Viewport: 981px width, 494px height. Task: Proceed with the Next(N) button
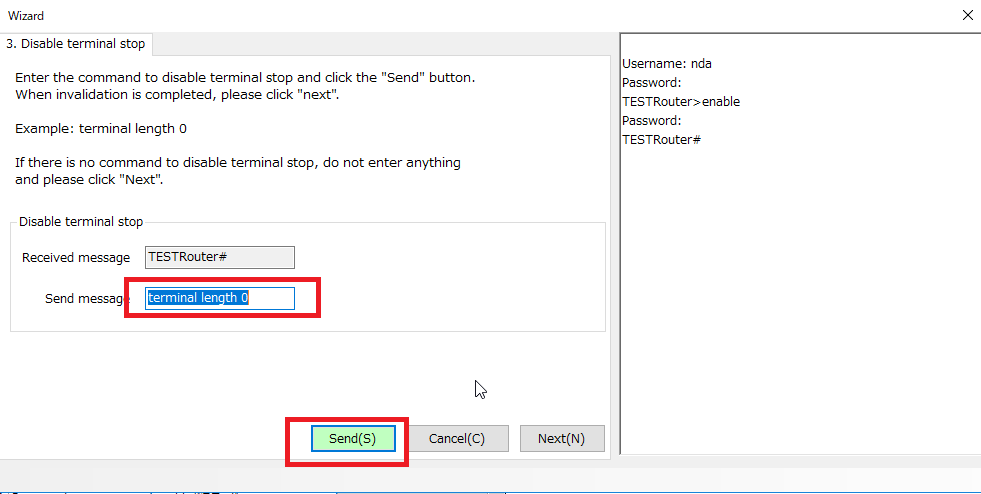coord(561,439)
